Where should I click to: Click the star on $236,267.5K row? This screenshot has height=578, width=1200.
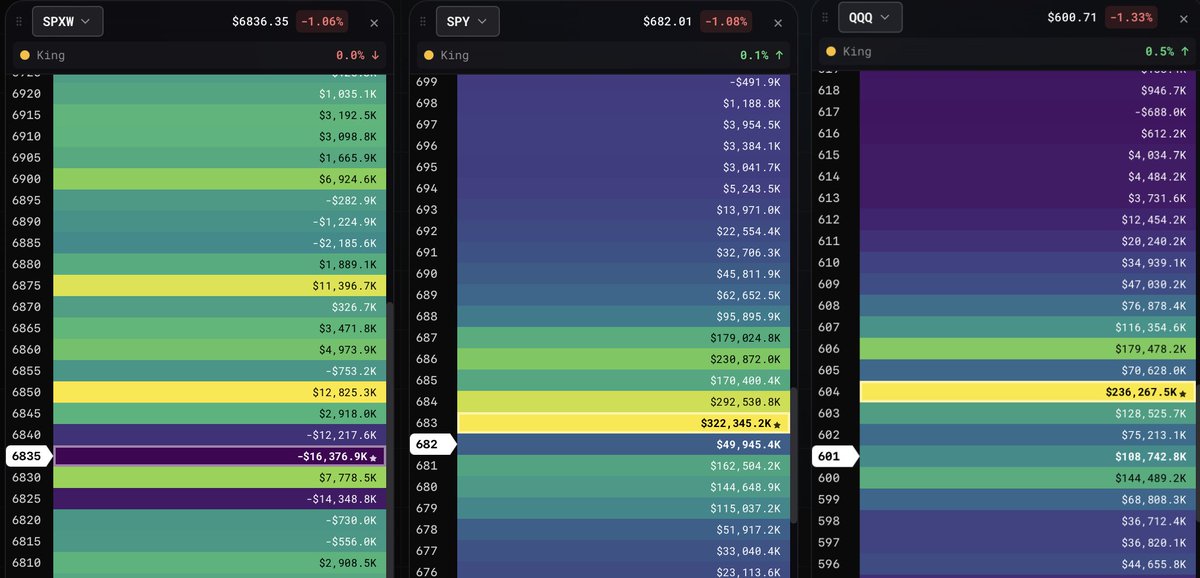tap(1182, 393)
